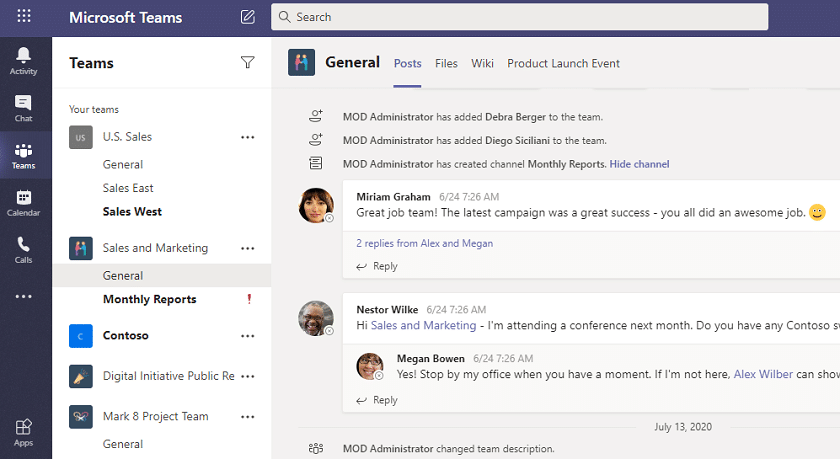Screen dimensions: 840x459
Task: Open the Apps store
Action: point(24,433)
